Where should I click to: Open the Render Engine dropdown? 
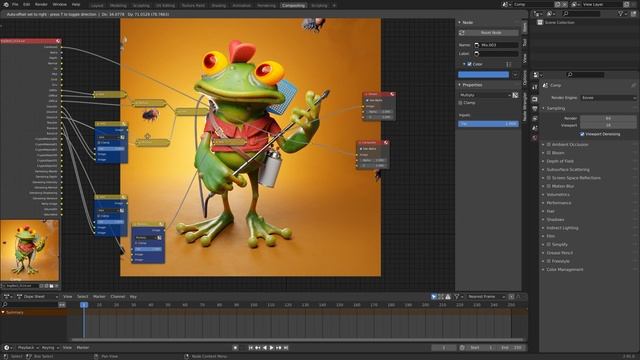(x=608, y=98)
